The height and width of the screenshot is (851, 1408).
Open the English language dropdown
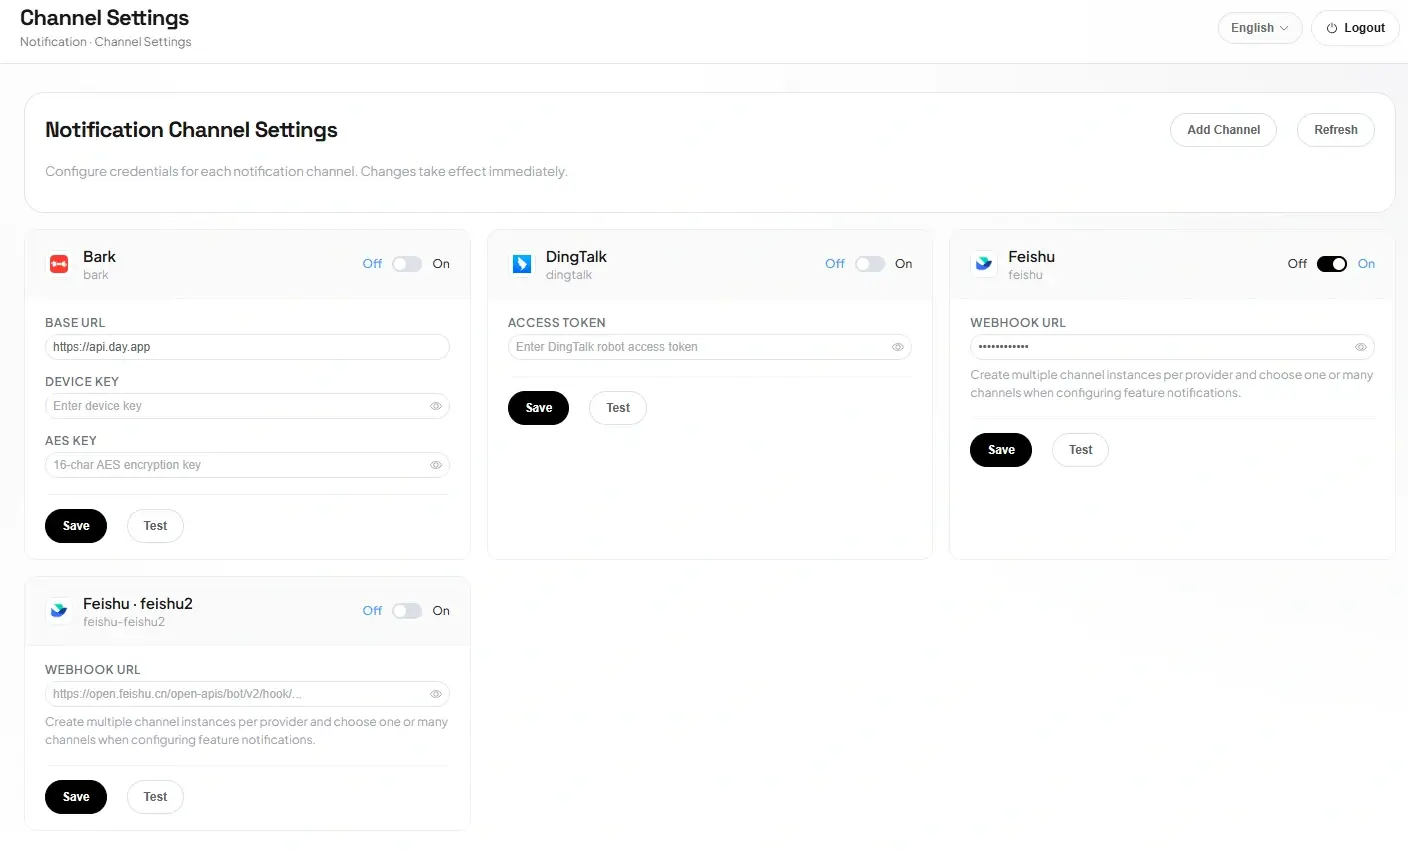tap(1259, 28)
